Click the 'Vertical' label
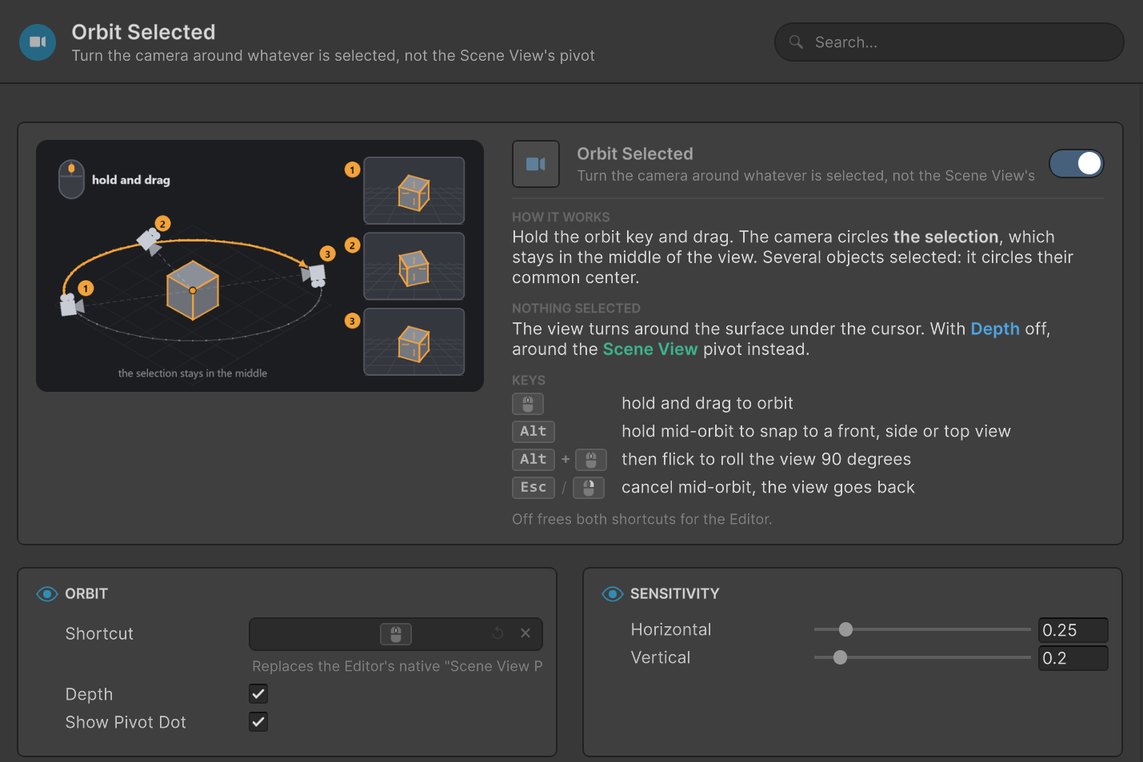The height and width of the screenshot is (762, 1143). (660, 658)
